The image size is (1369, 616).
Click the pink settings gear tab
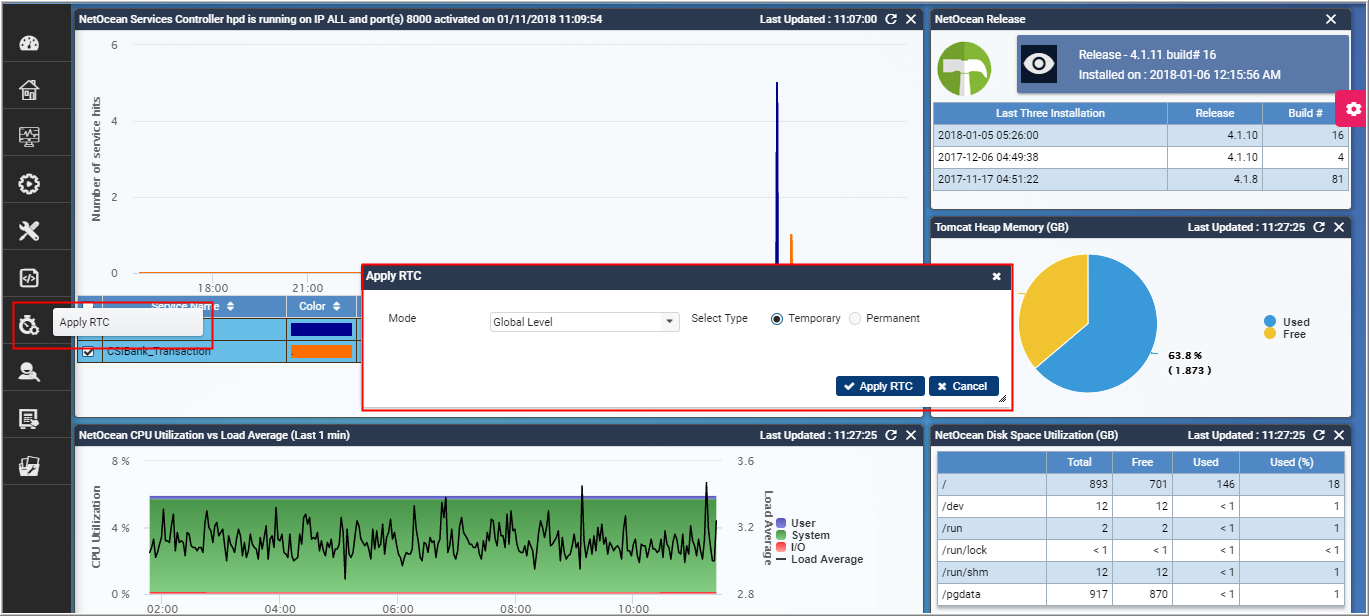[1353, 109]
